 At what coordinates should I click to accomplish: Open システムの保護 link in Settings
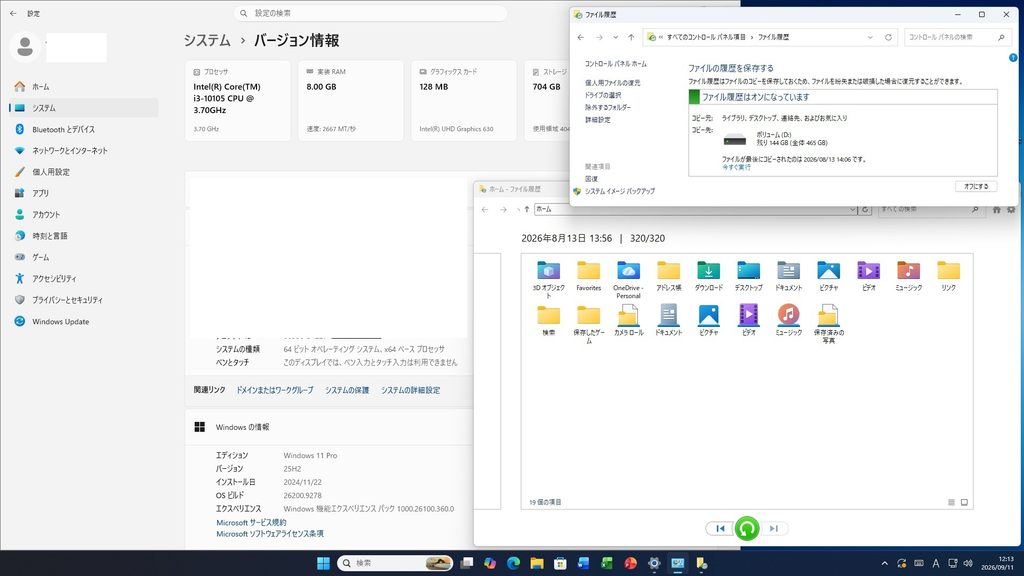pyautogui.click(x=347, y=390)
